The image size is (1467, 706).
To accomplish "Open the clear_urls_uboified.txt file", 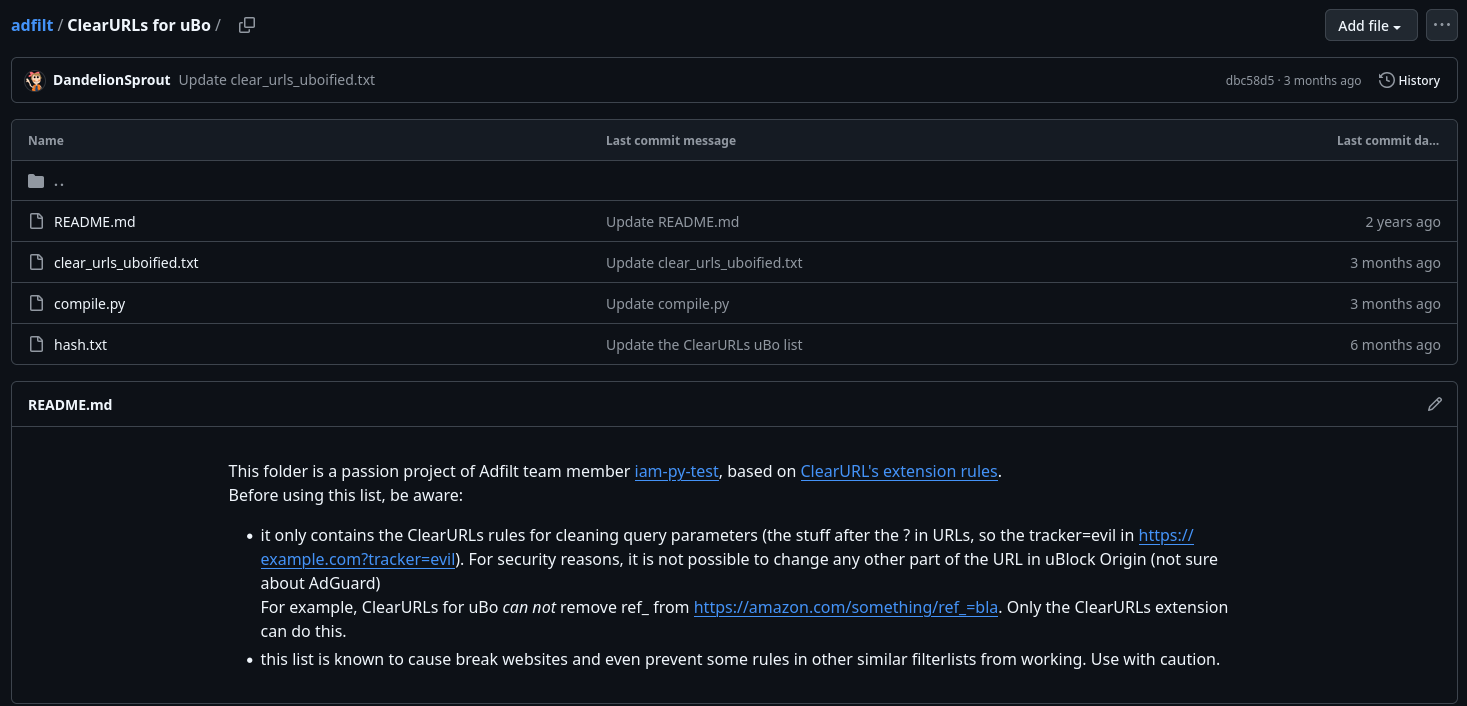I will pos(126,263).
